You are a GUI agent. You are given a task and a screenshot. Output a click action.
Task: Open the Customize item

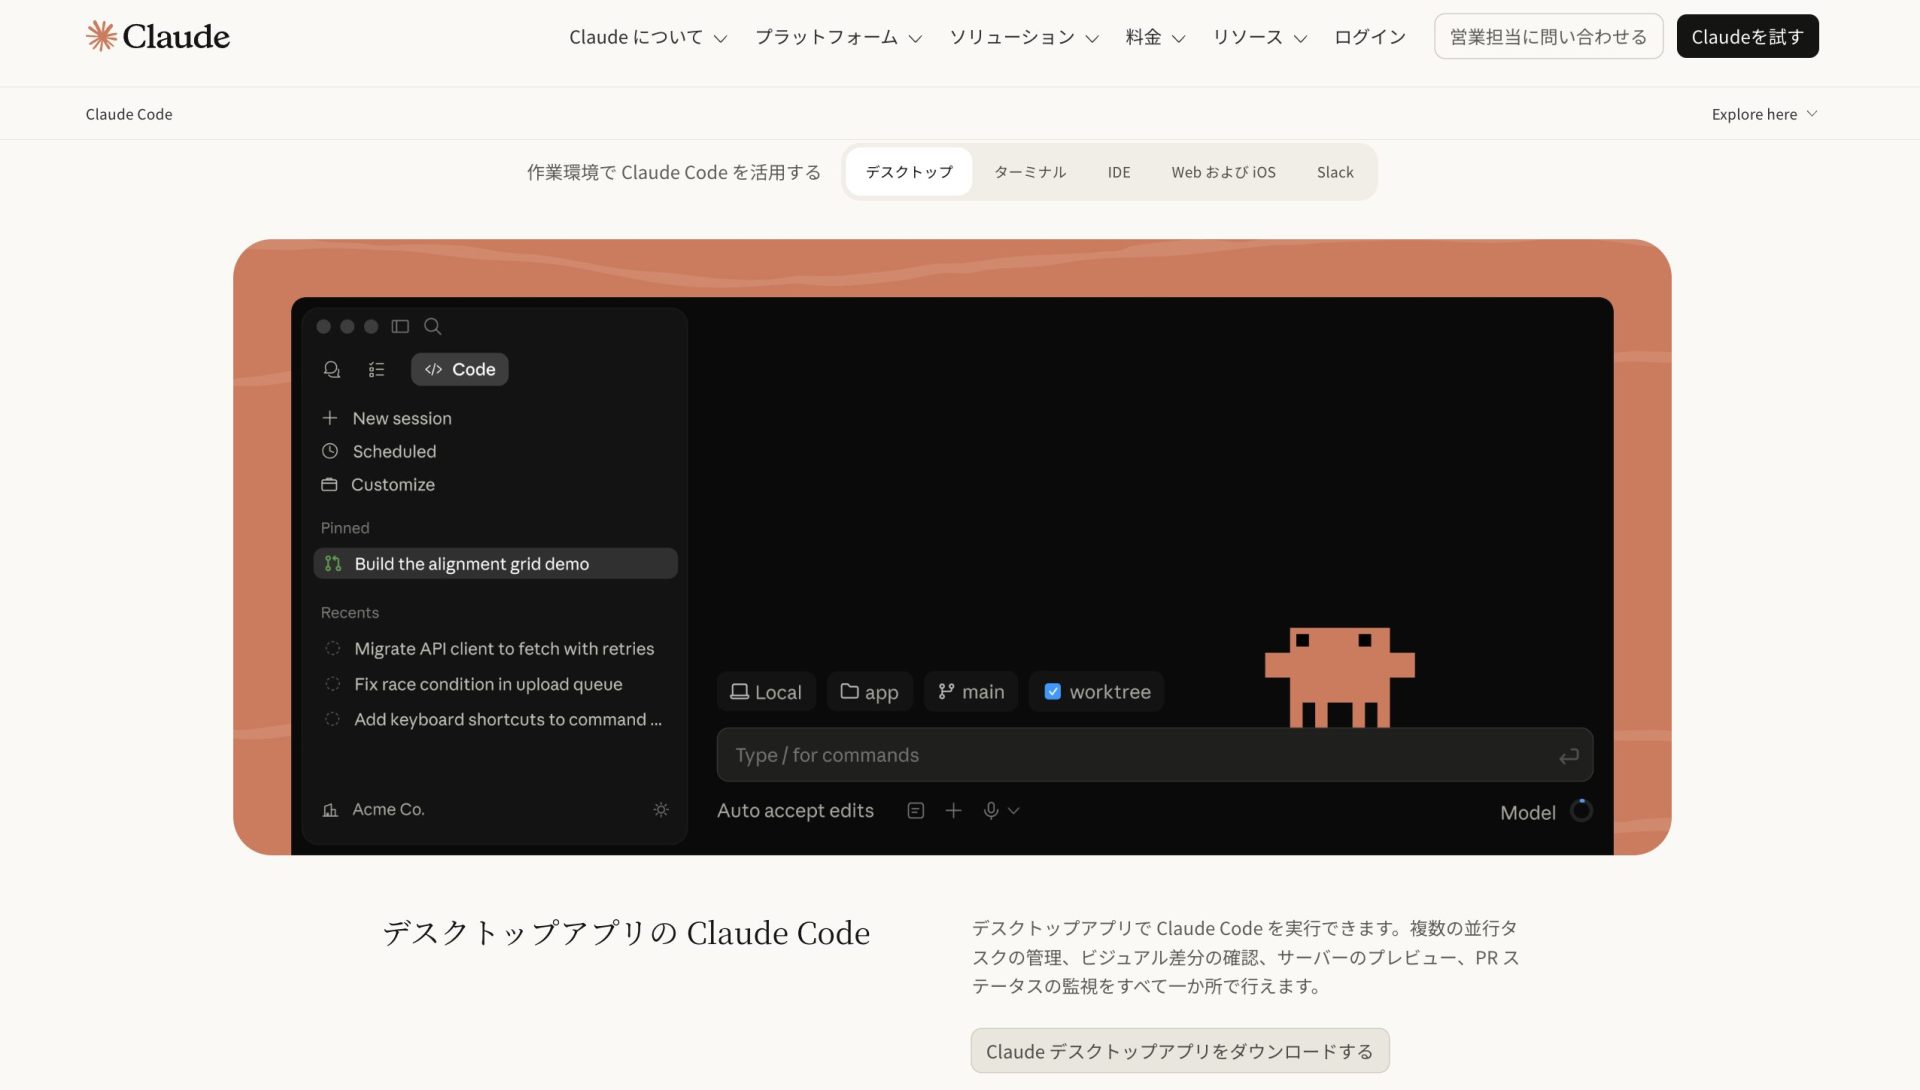click(x=377, y=484)
